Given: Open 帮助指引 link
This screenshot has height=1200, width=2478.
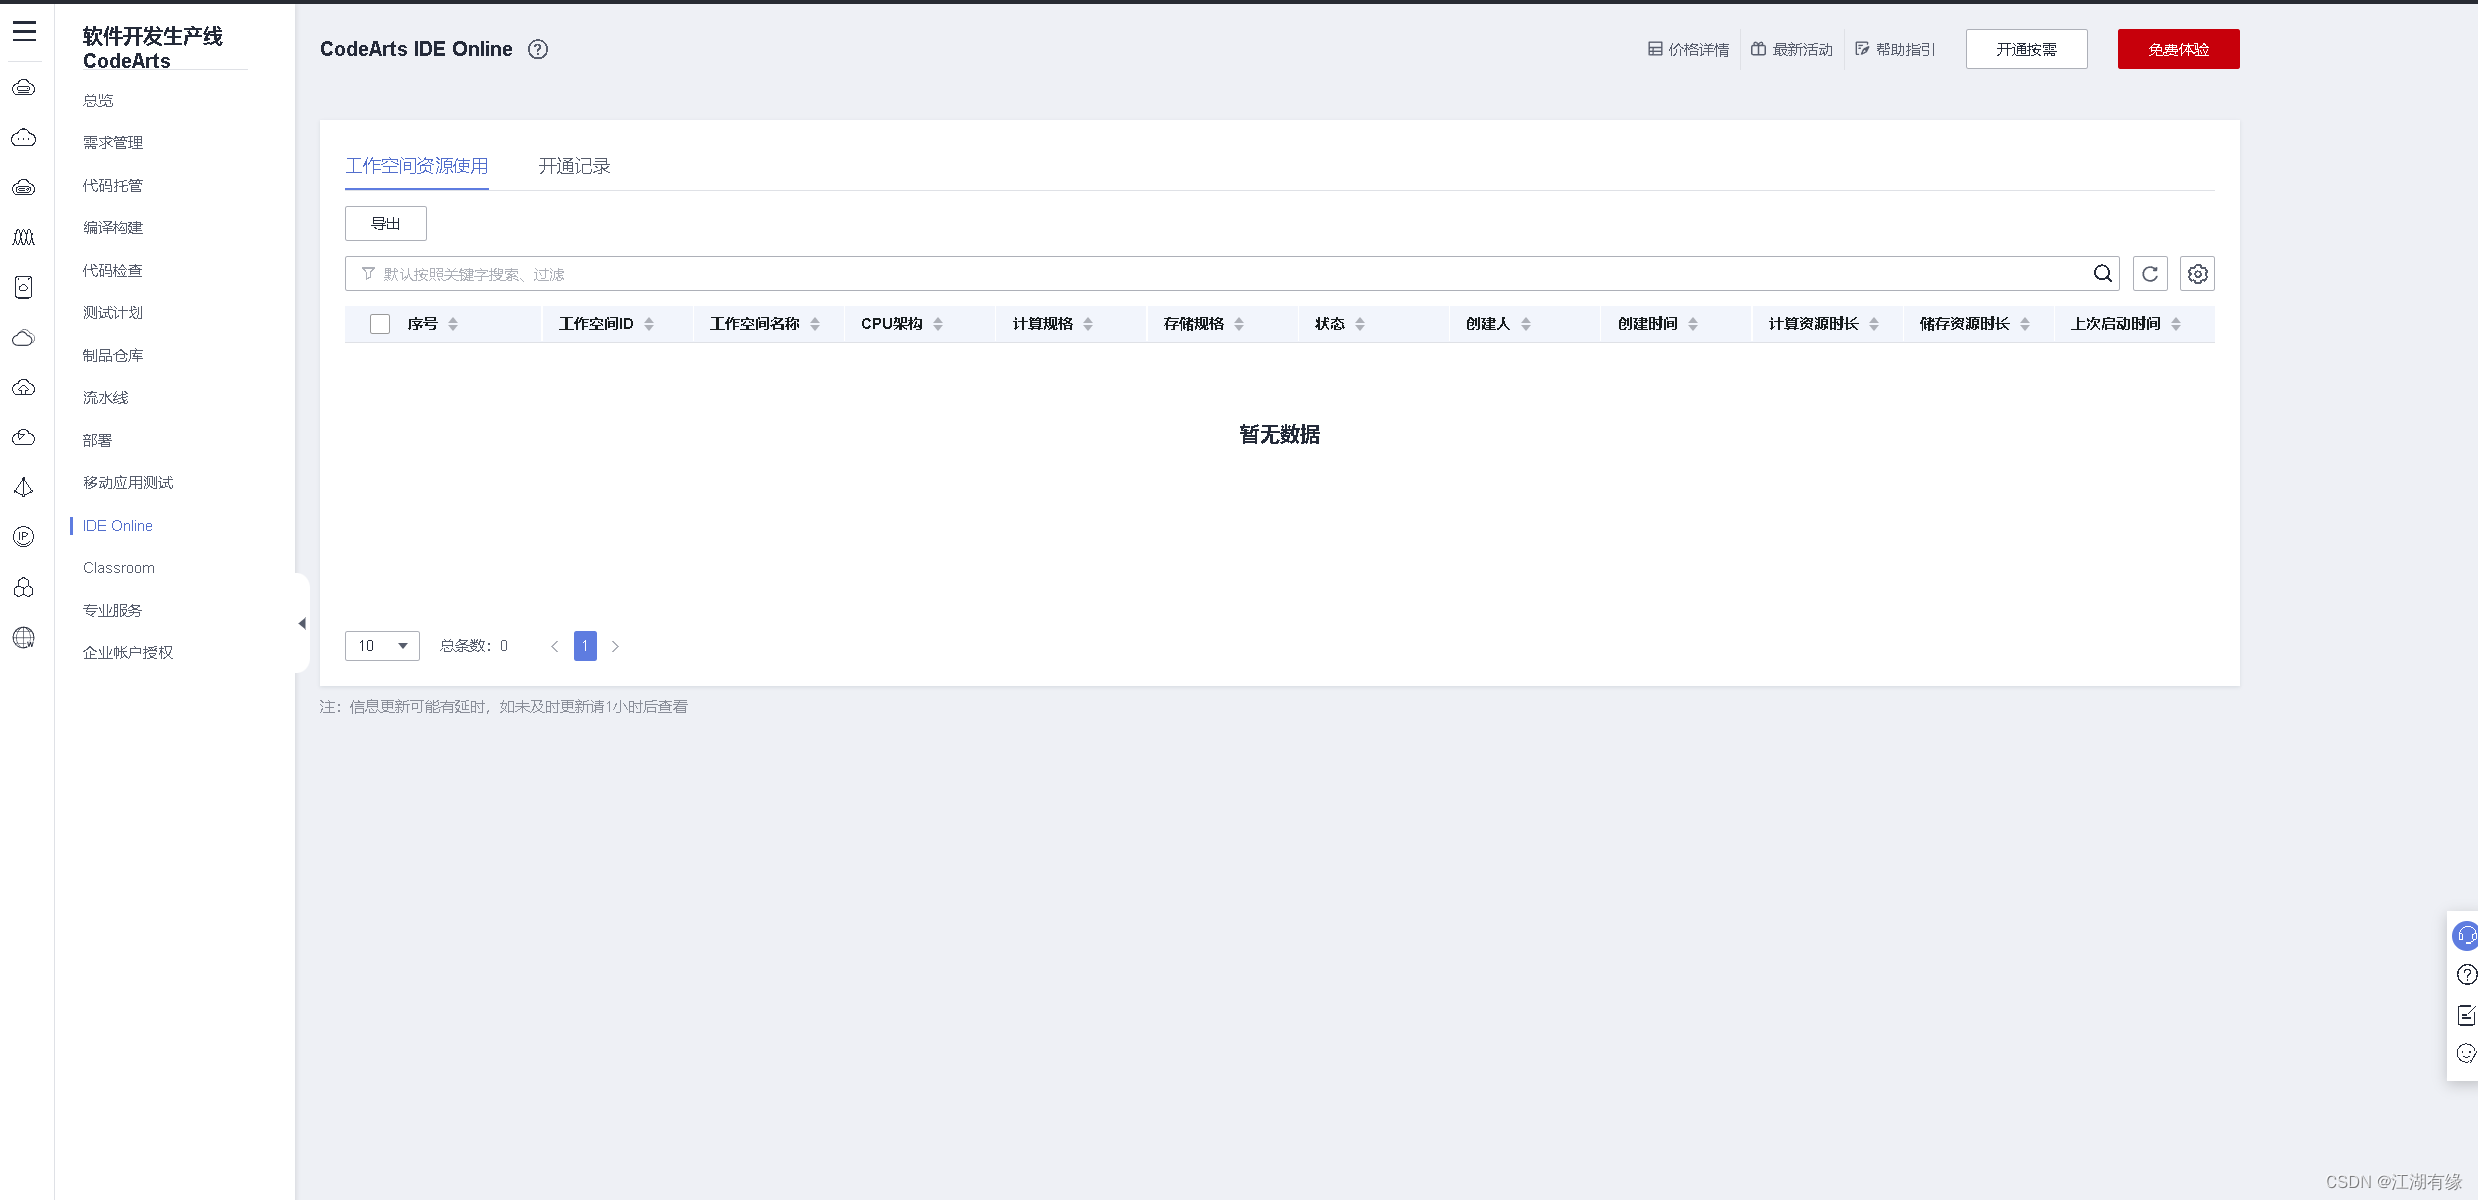Looking at the screenshot, I should [x=1895, y=49].
